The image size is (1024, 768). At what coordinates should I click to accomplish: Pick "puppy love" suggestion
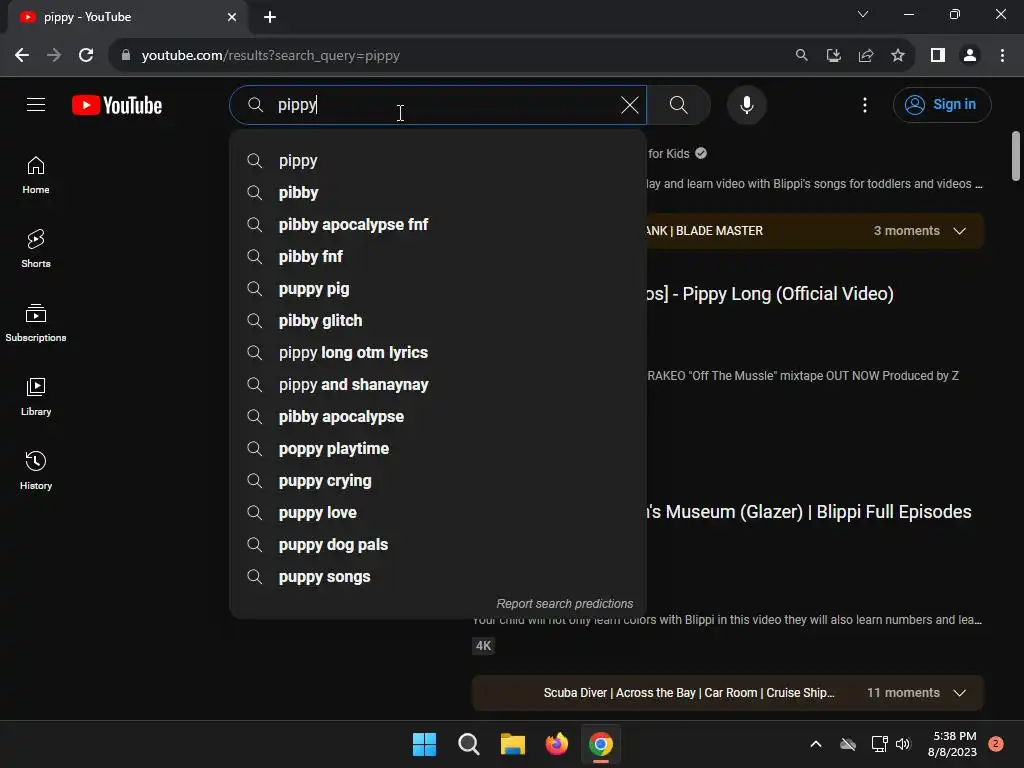(438, 513)
